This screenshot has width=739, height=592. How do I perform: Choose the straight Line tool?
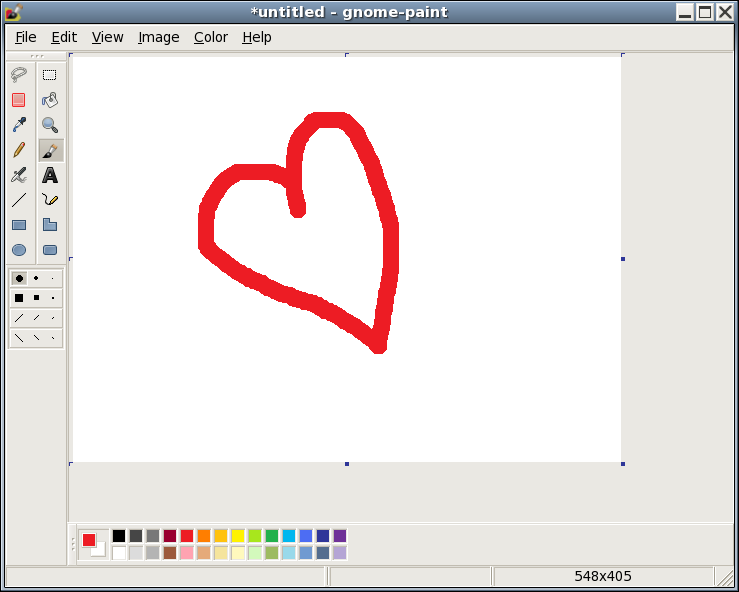(x=19, y=200)
